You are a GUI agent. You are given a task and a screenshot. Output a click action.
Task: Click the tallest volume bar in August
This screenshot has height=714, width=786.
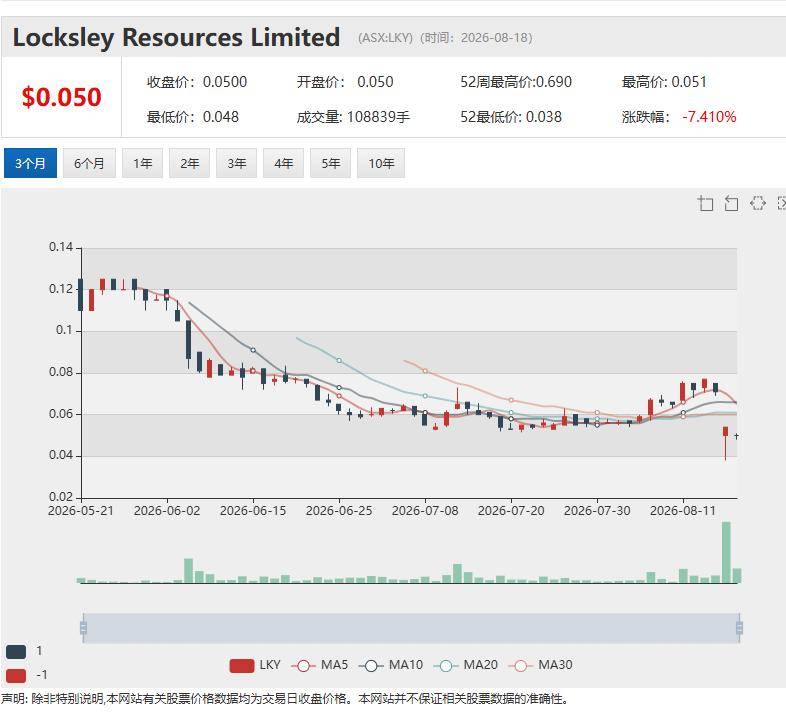click(726, 552)
